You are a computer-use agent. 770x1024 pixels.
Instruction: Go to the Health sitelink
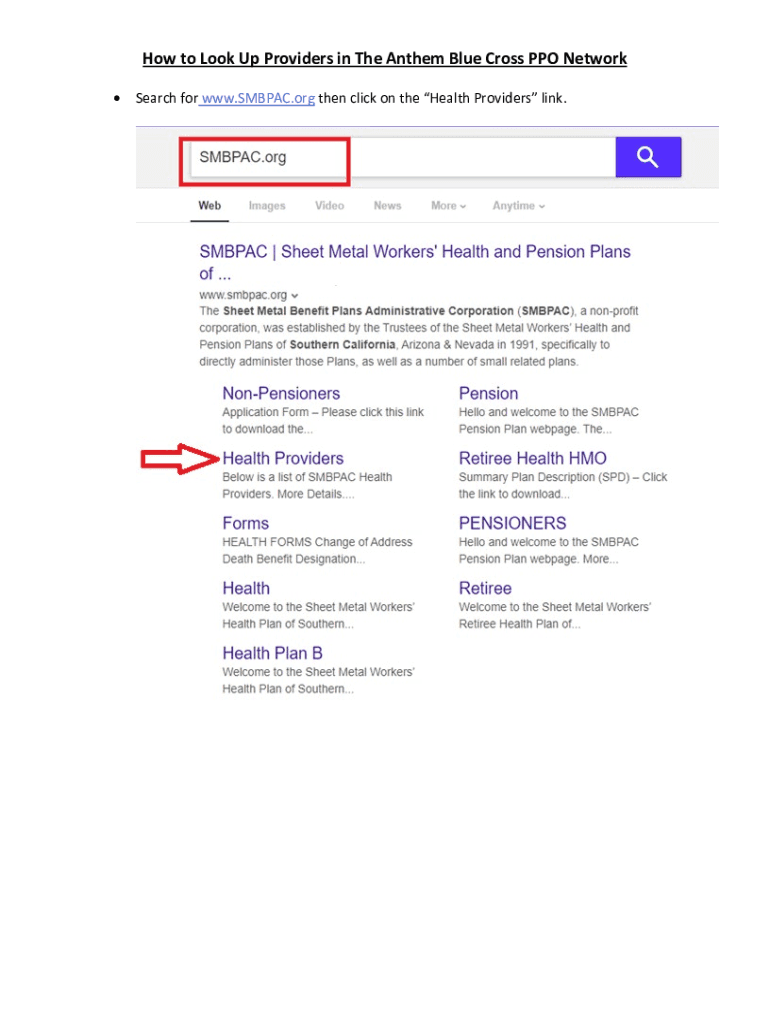246,588
